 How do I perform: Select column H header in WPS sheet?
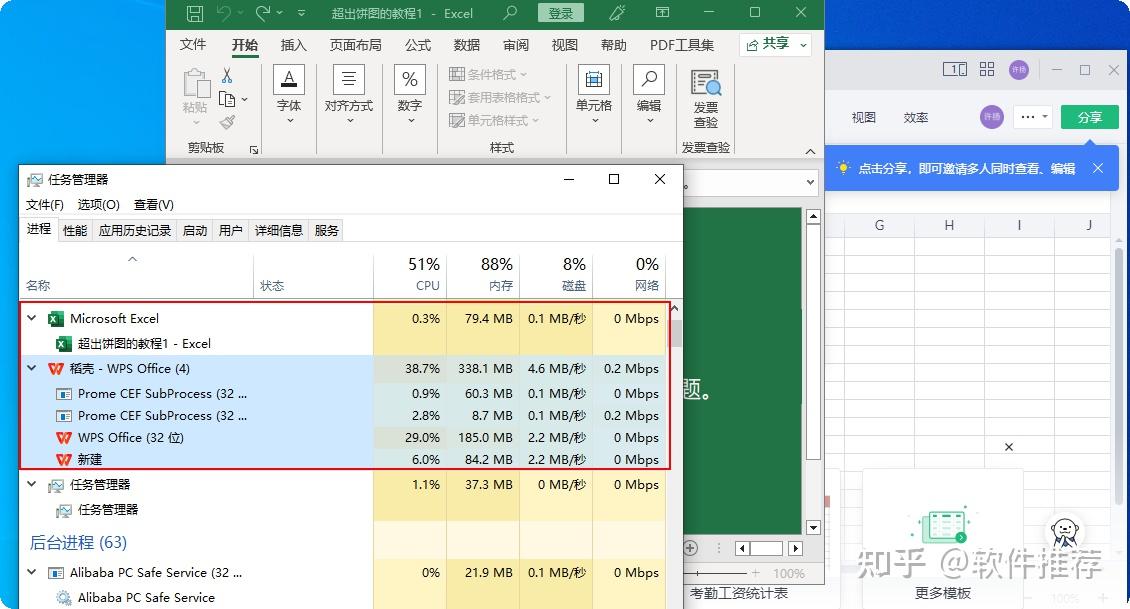(949, 226)
